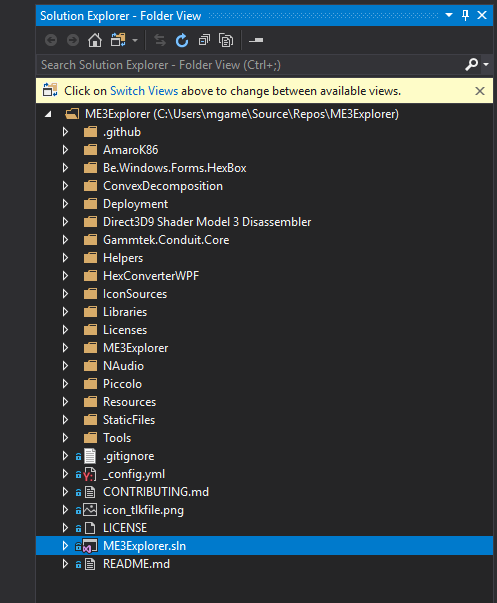
Task: Click the ME3Explorer.sln solution icon
Action: coord(90,546)
